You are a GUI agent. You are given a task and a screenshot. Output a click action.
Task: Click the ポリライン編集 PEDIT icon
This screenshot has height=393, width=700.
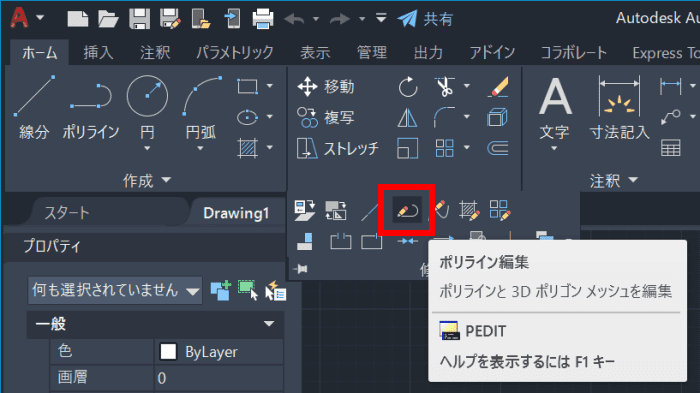407,210
